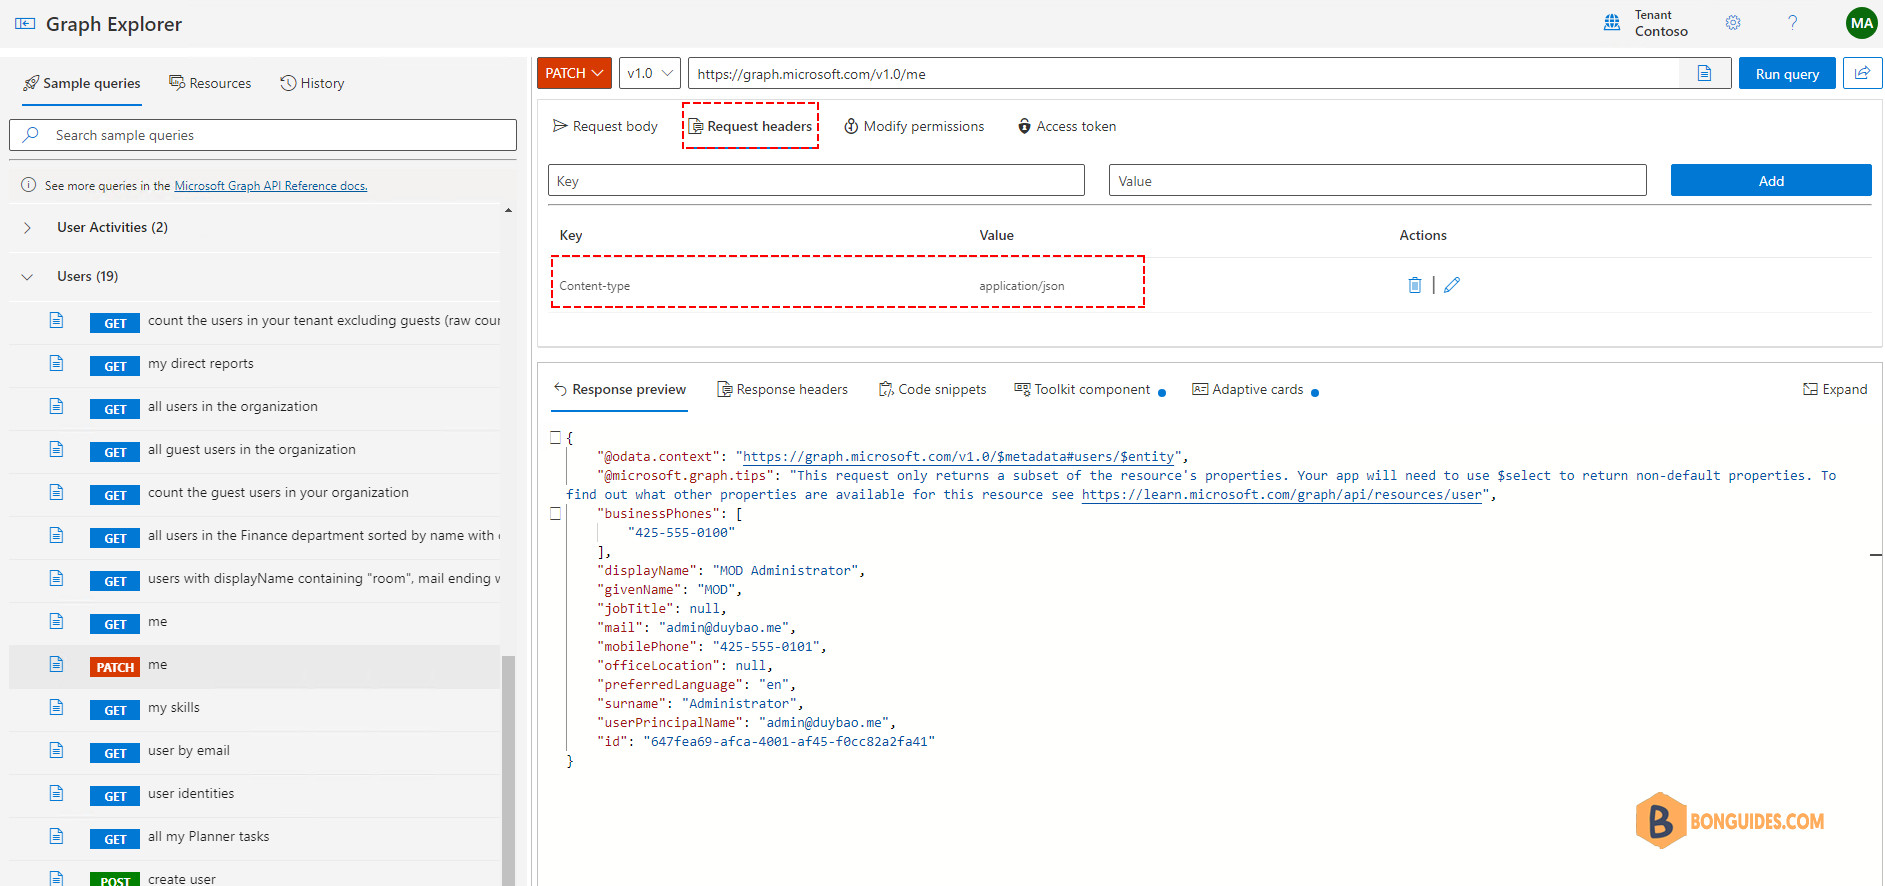Open the Code snippets tab

coord(932,389)
